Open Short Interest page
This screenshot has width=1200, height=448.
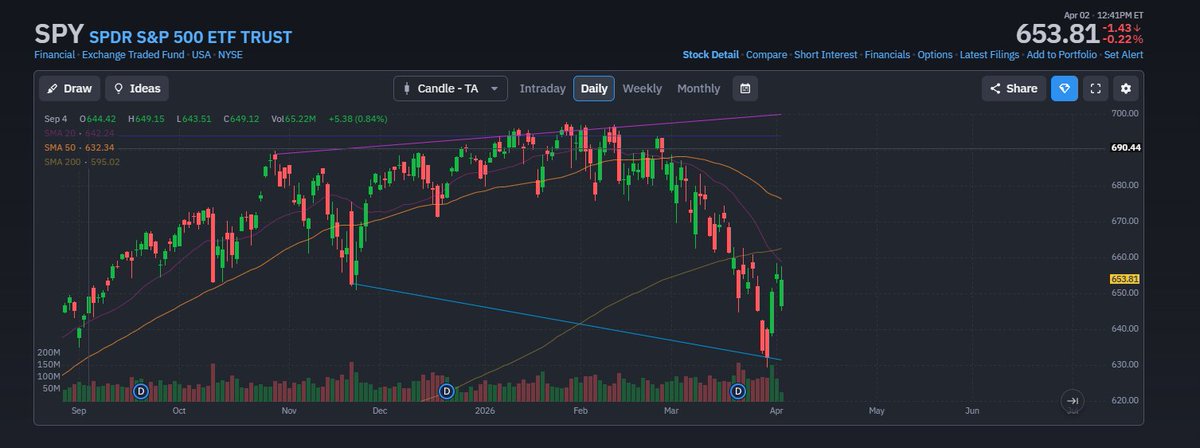coord(826,55)
